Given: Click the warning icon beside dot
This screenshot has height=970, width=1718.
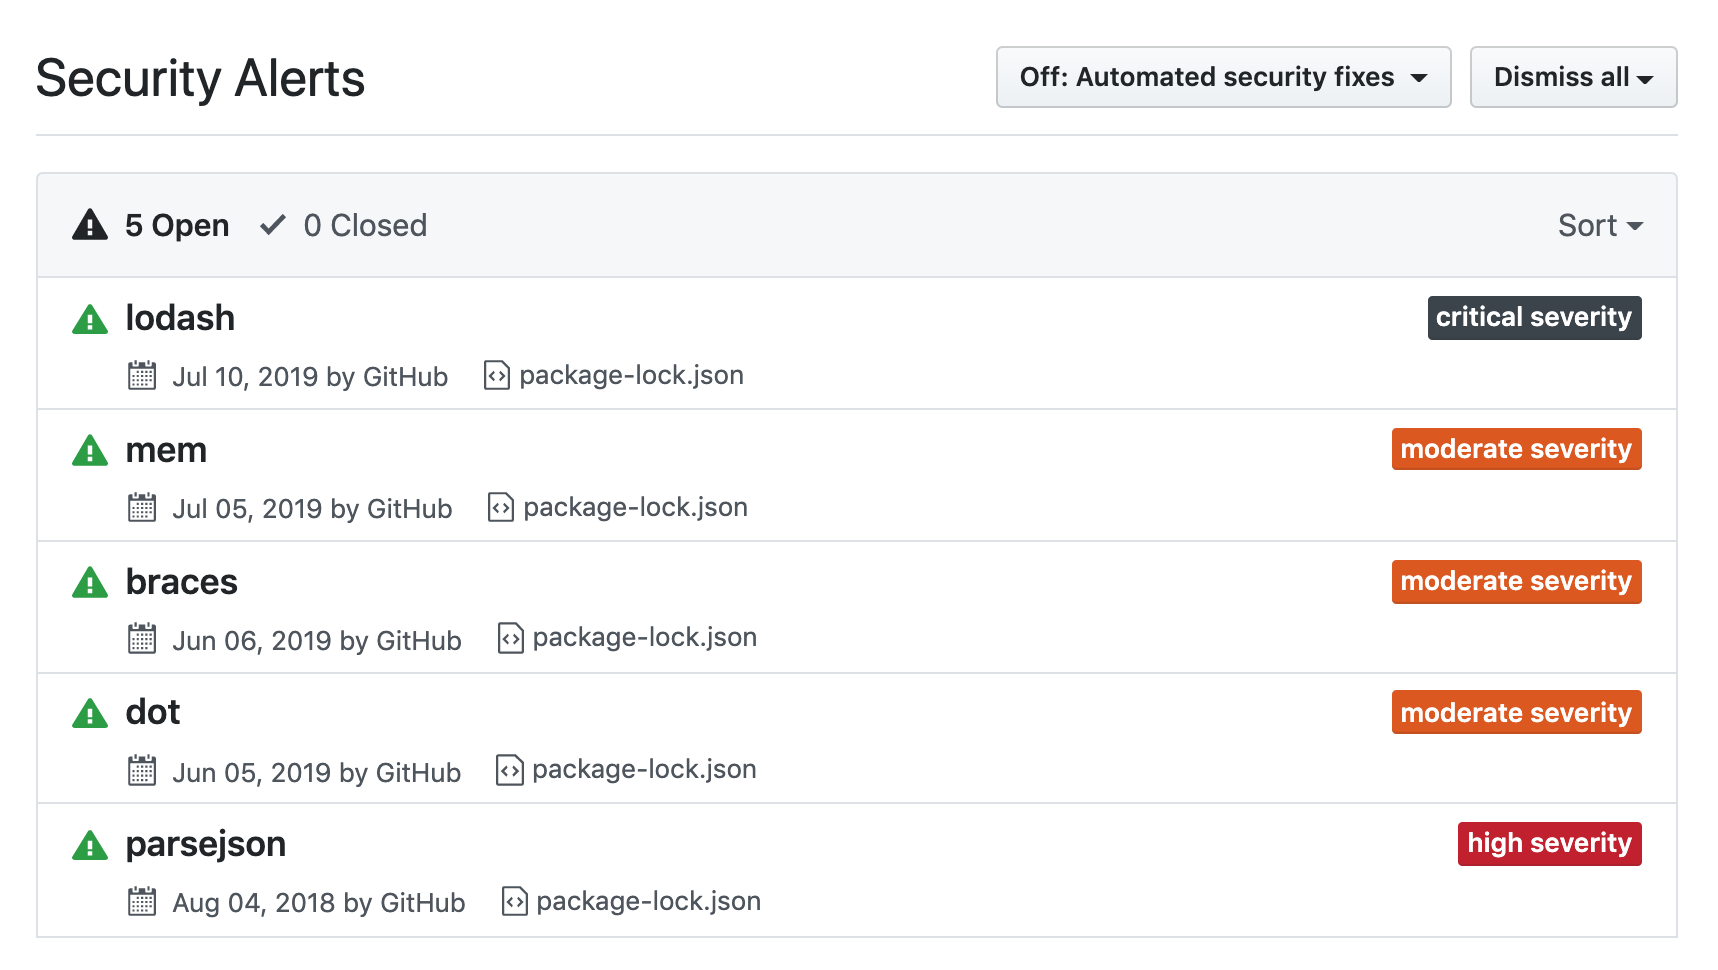Looking at the screenshot, I should 90,714.
